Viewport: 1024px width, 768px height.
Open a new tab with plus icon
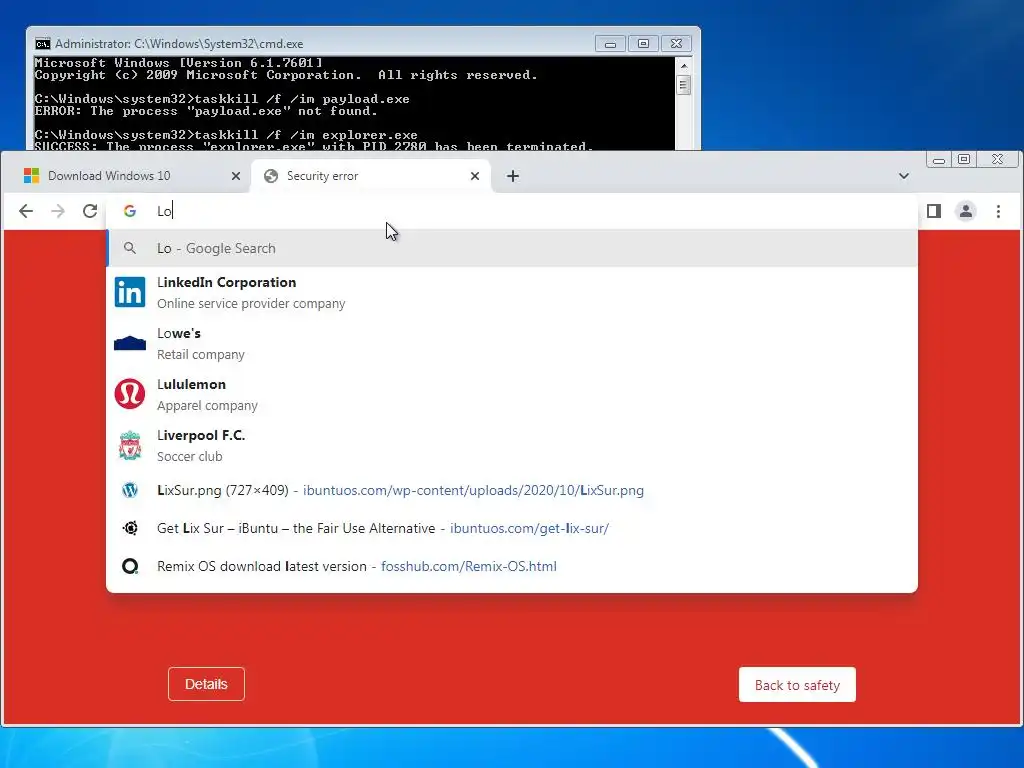[513, 176]
